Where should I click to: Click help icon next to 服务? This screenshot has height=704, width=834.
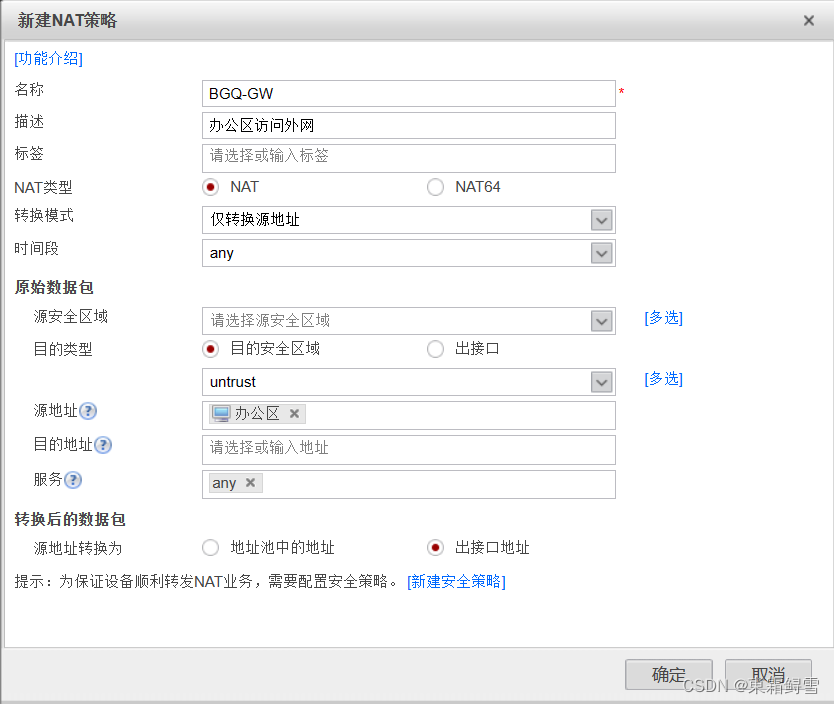pos(73,480)
